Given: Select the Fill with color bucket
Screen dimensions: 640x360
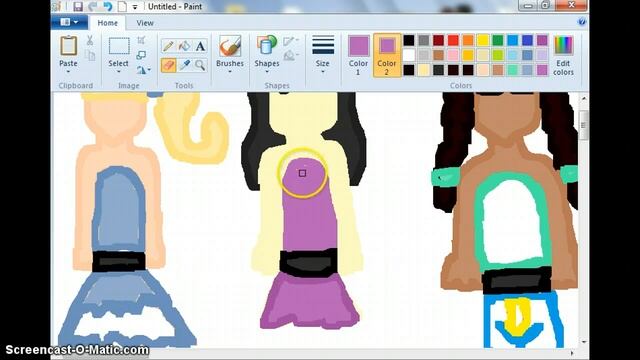Looking at the screenshot, I should [x=184, y=46].
